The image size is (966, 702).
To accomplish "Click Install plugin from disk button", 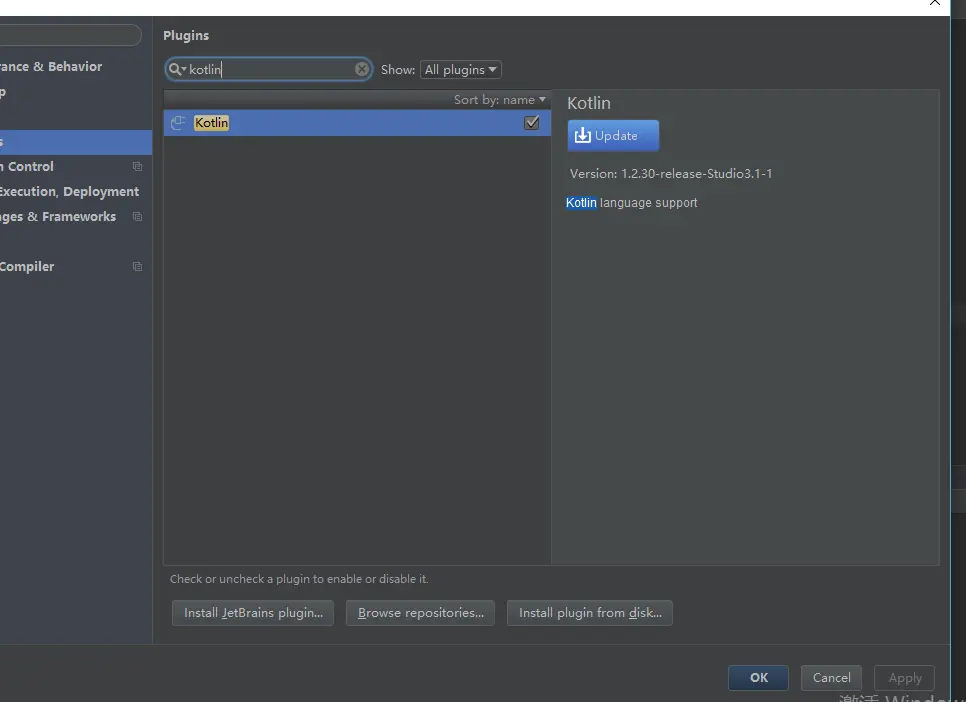I will click(590, 613).
